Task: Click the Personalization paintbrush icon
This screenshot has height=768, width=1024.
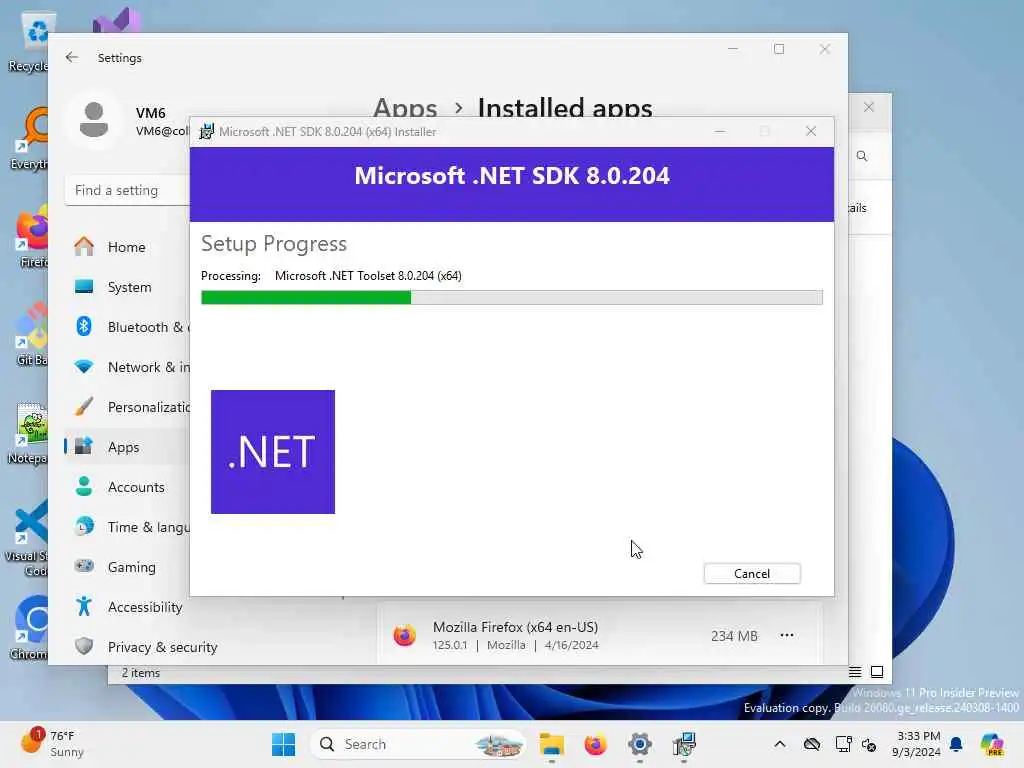Action: [x=84, y=406]
